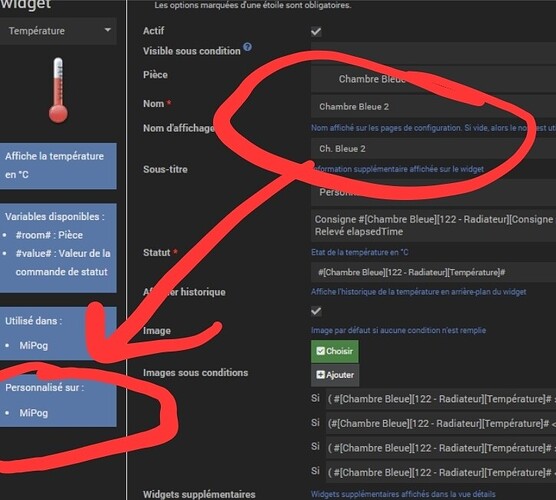Image resolution: width=556 pixels, height=500 pixels.
Task: Click the 'Etat de la température en °C' hint
Action: point(360,252)
